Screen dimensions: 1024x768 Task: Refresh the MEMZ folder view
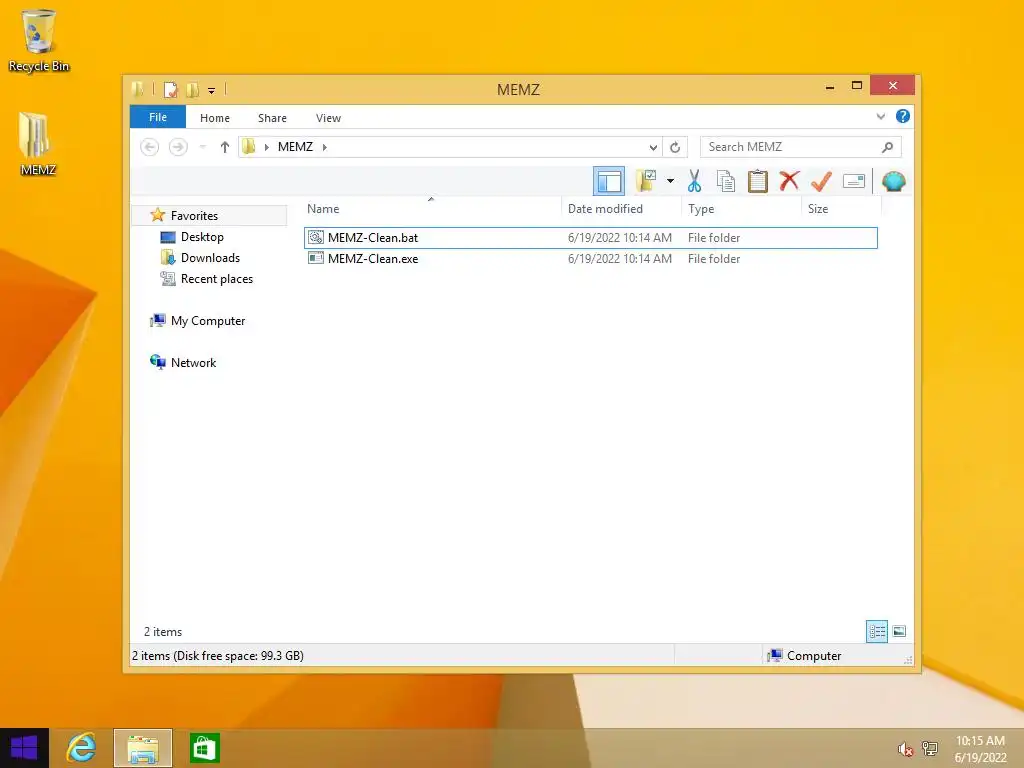[x=675, y=147]
